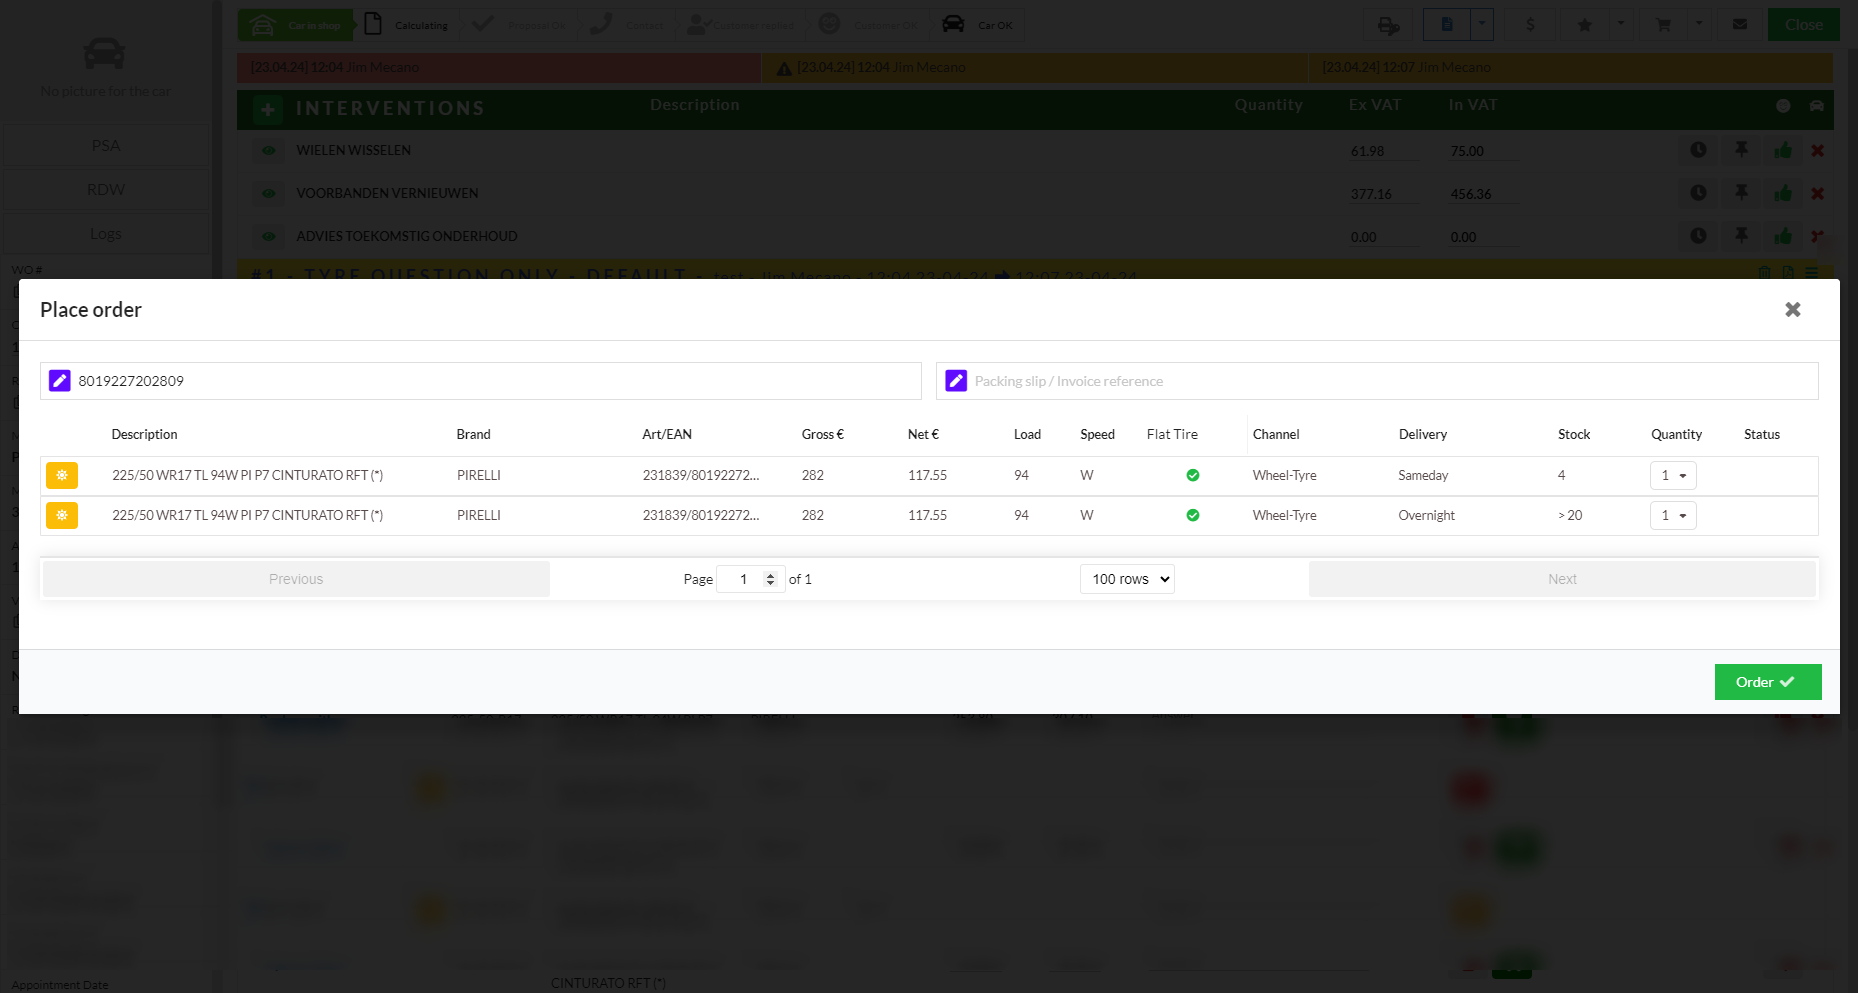Click the shopping cart icon
1858x993 pixels.
[x=1663, y=25]
